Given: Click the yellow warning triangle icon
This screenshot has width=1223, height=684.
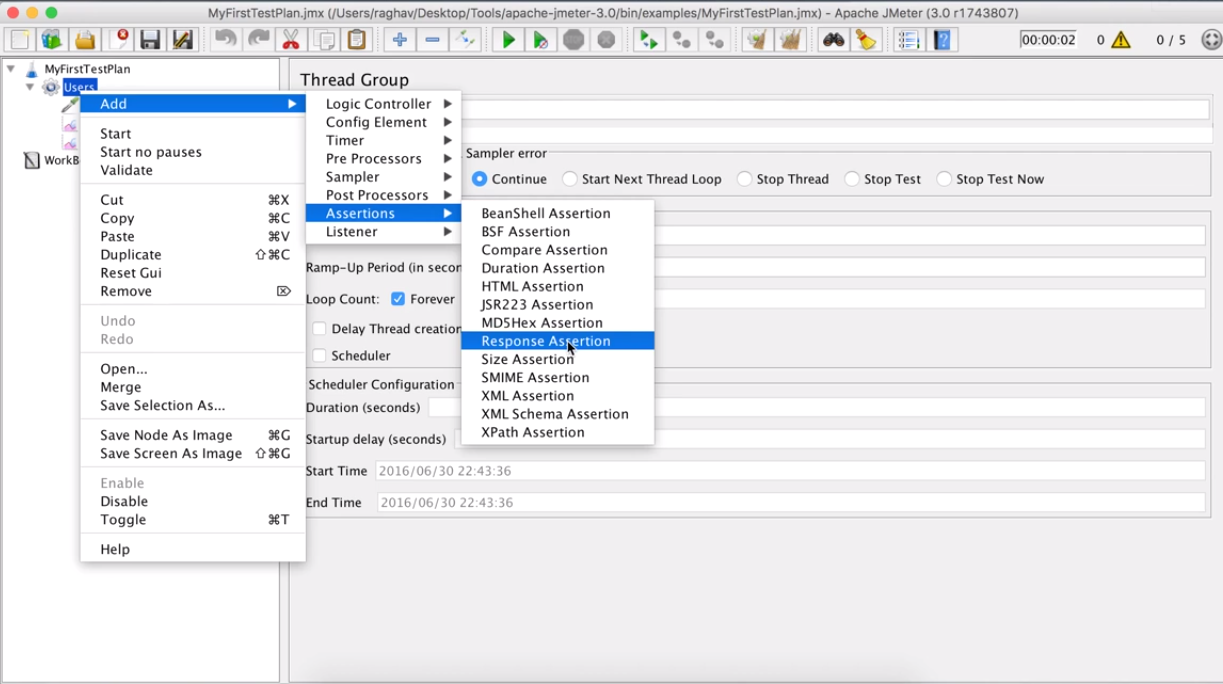Looking at the screenshot, I should pyautogui.click(x=1121, y=40).
